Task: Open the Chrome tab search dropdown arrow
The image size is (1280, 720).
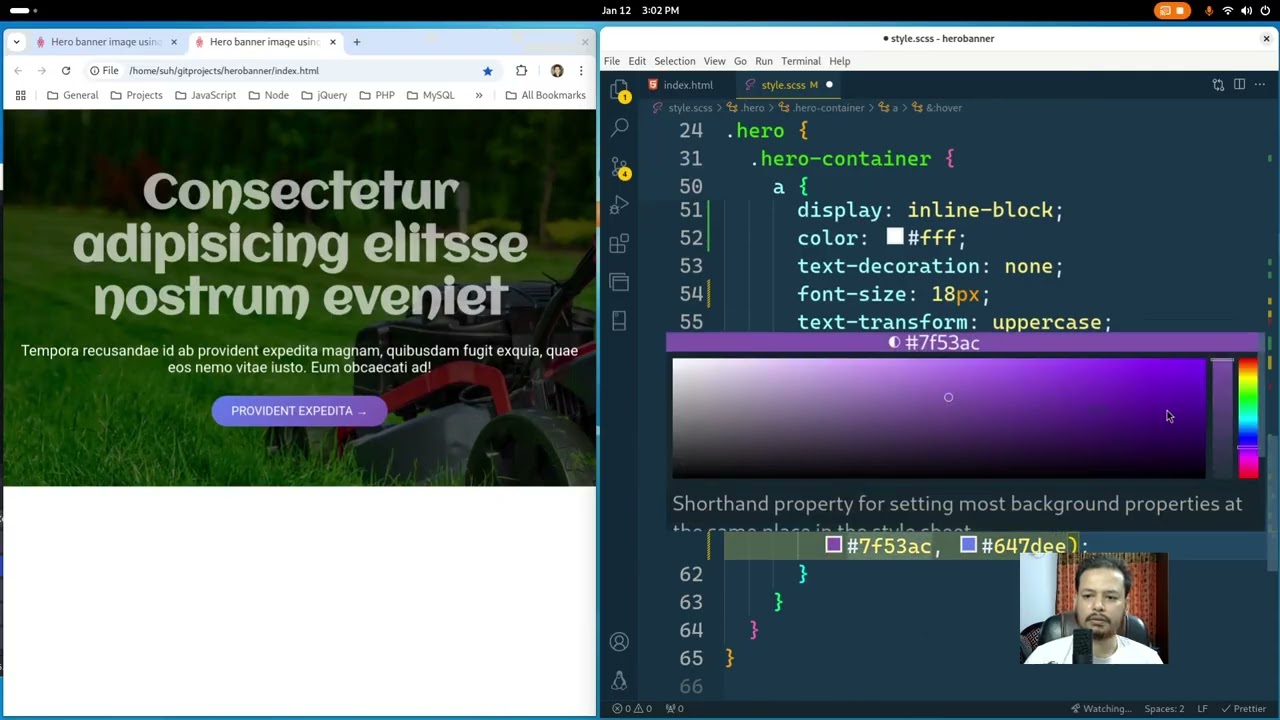Action: 16,42
